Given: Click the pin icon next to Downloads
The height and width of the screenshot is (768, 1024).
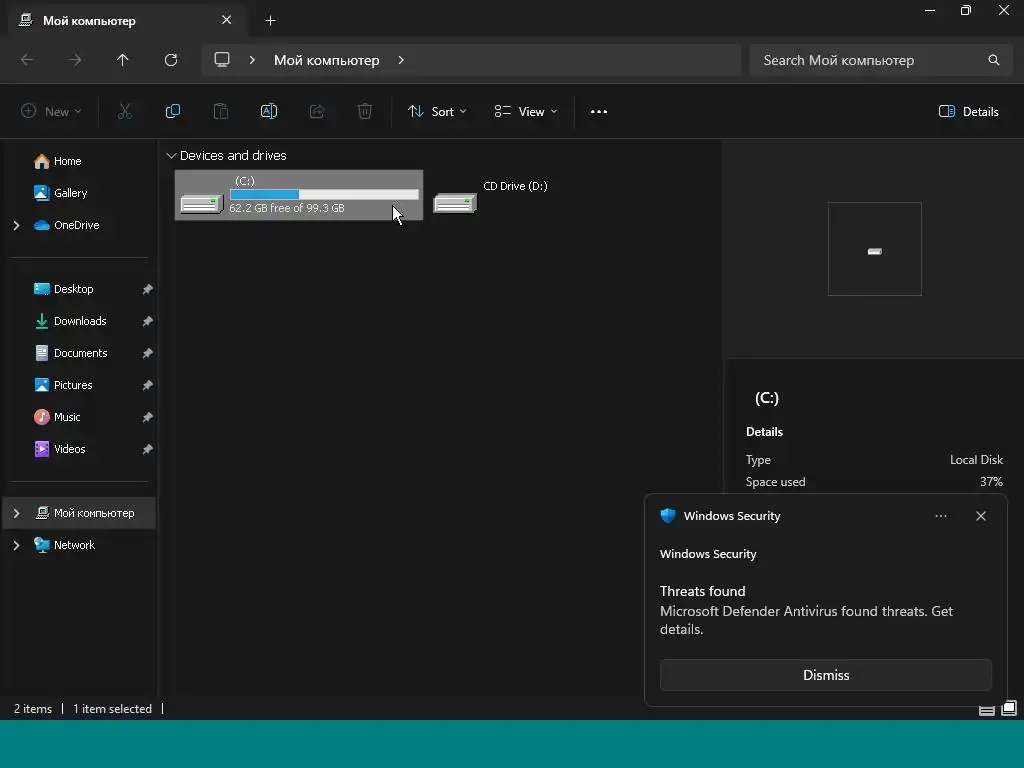Looking at the screenshot, I should coord(148,321).
